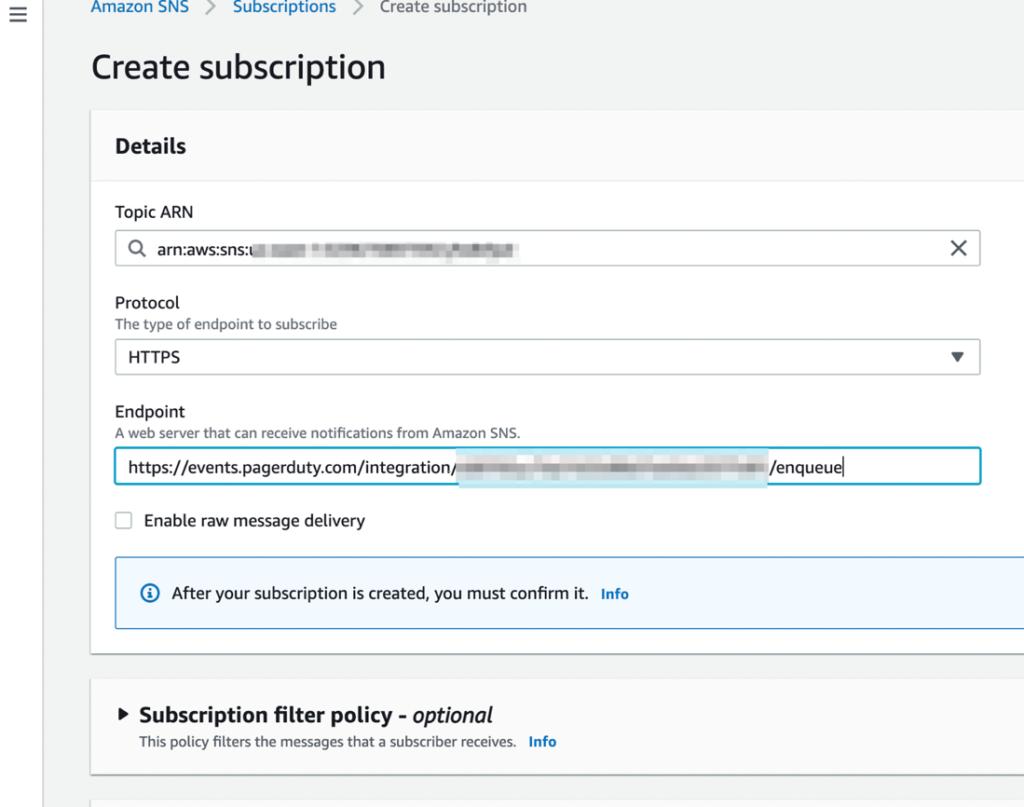Image resolution: width=1024 pixels, height=807 pixels.
Task: Enable raw message delivery
Action: click(123, 520)
